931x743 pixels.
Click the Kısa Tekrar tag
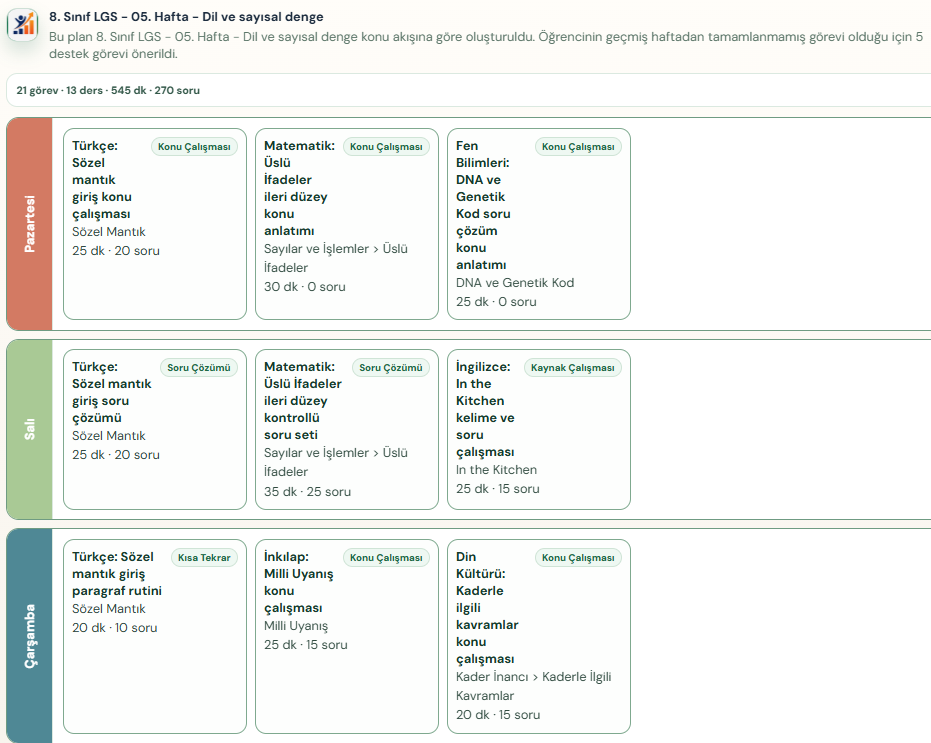click(204, 558)
